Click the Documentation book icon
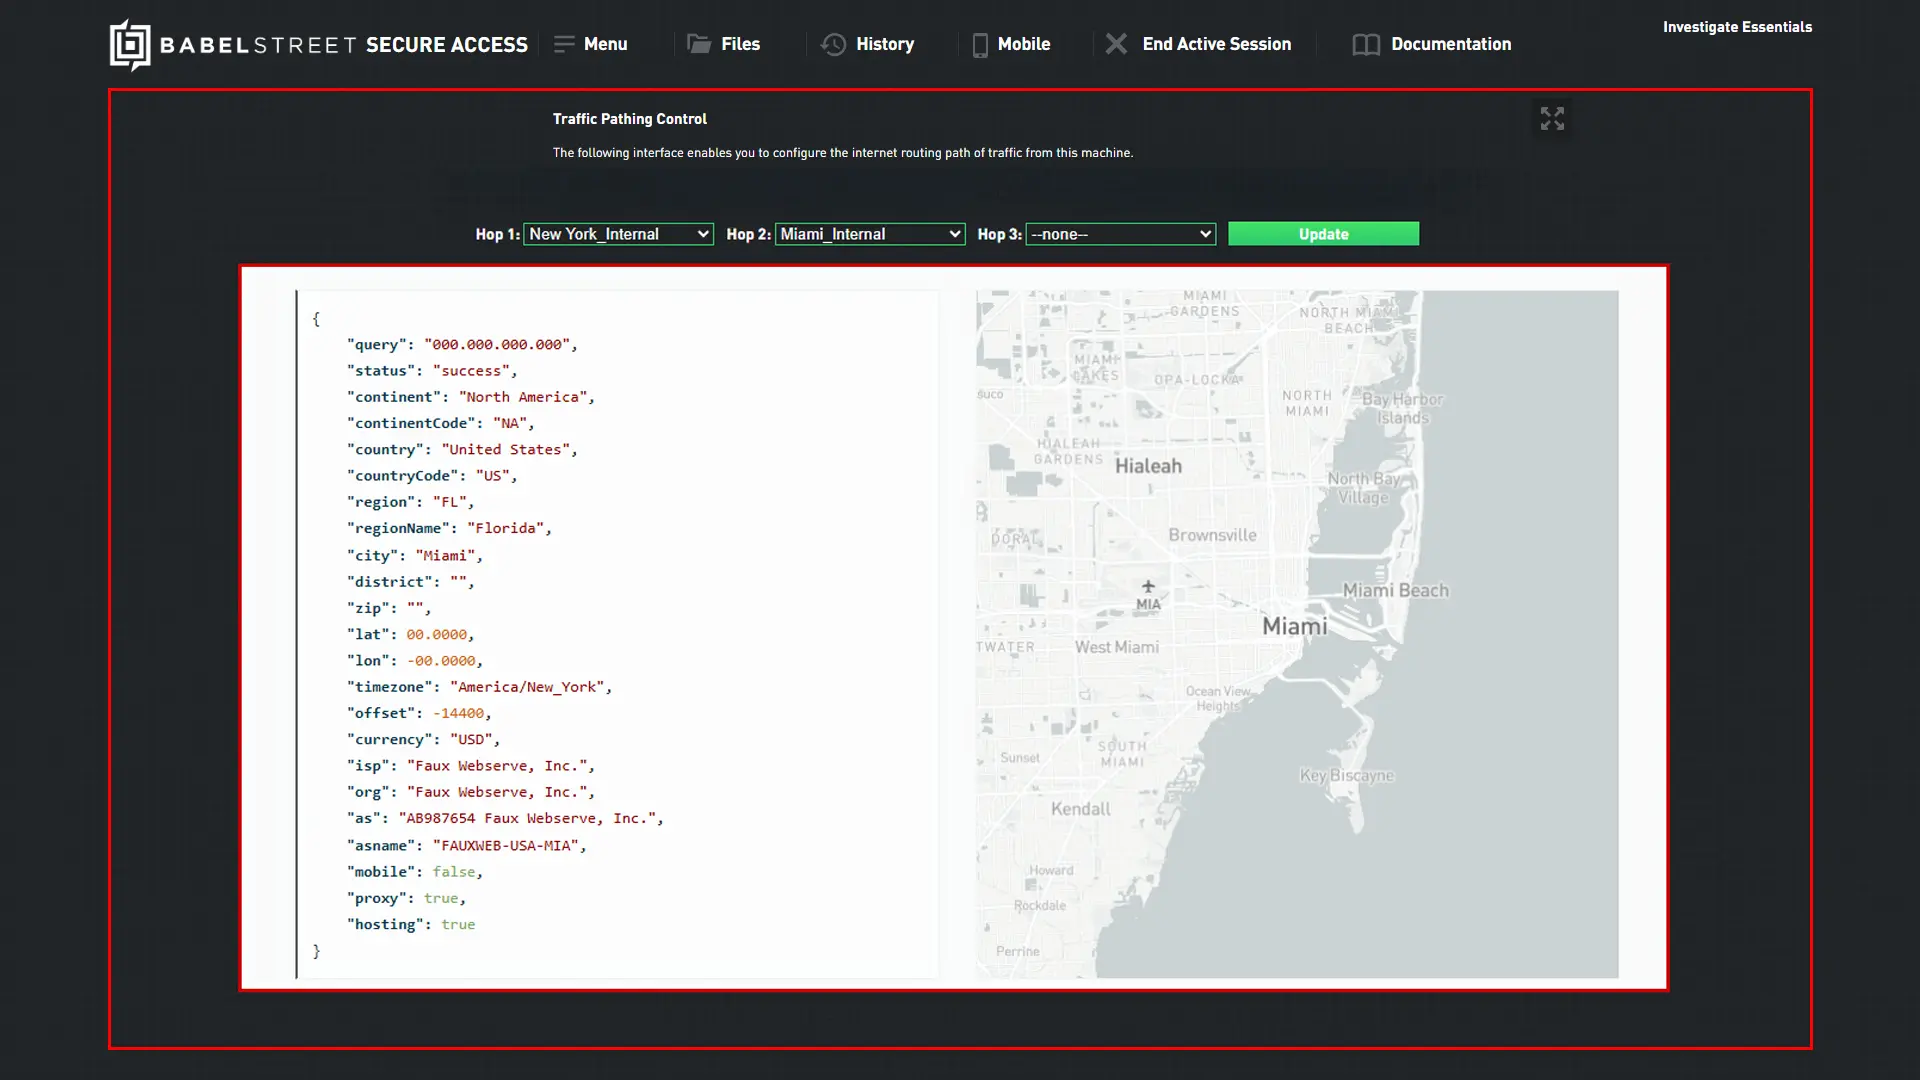This screenshot has height=1080, width=1920. [1365, 45]
